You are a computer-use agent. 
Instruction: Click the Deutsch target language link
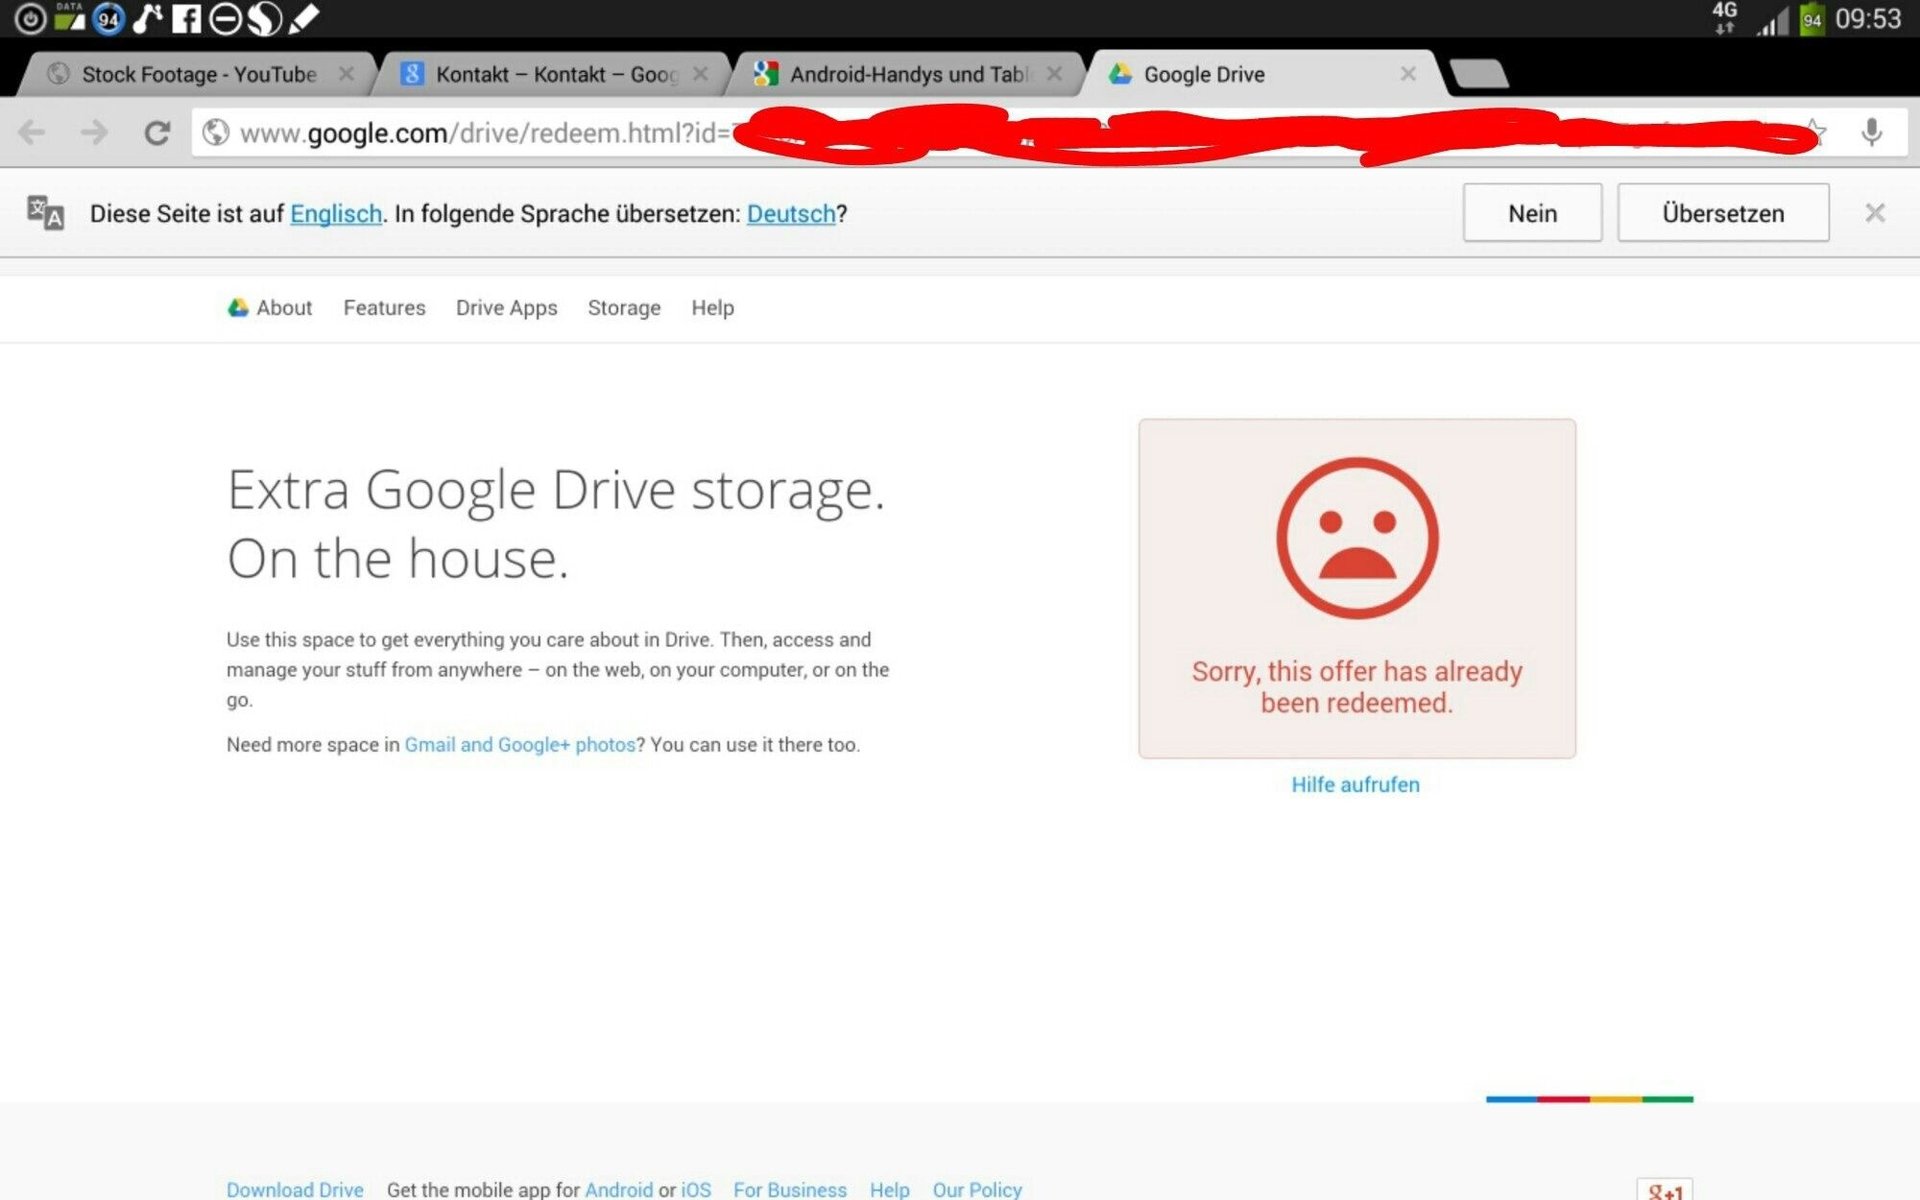791,214
